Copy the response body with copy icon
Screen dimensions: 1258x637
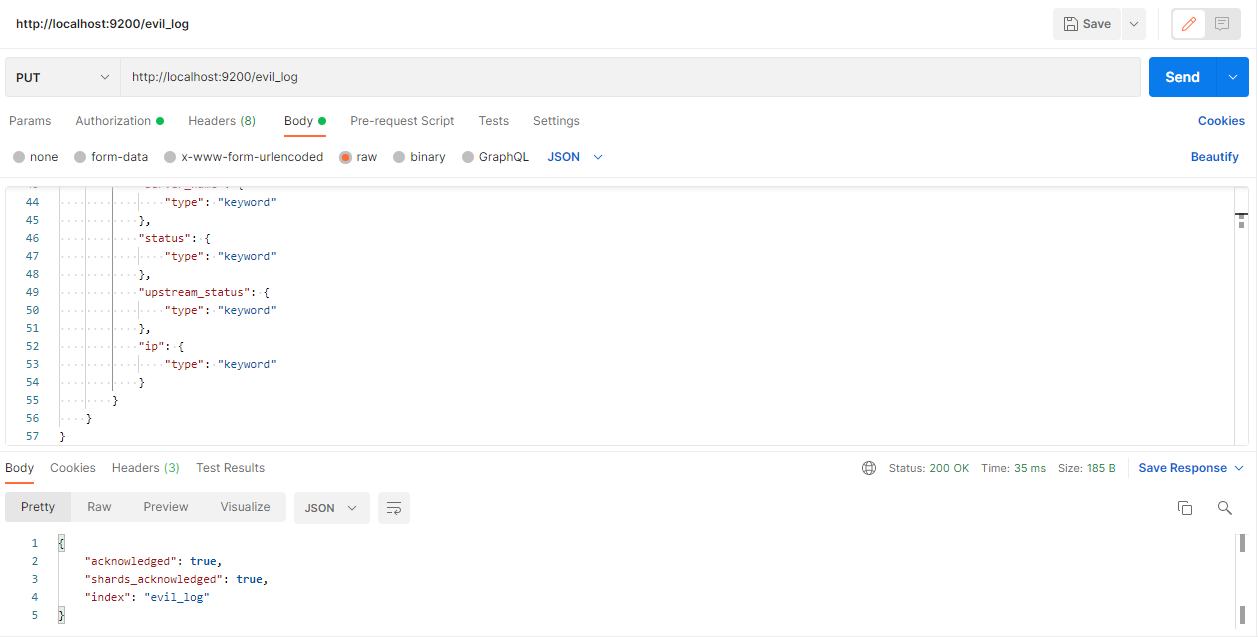(1185, 508)
